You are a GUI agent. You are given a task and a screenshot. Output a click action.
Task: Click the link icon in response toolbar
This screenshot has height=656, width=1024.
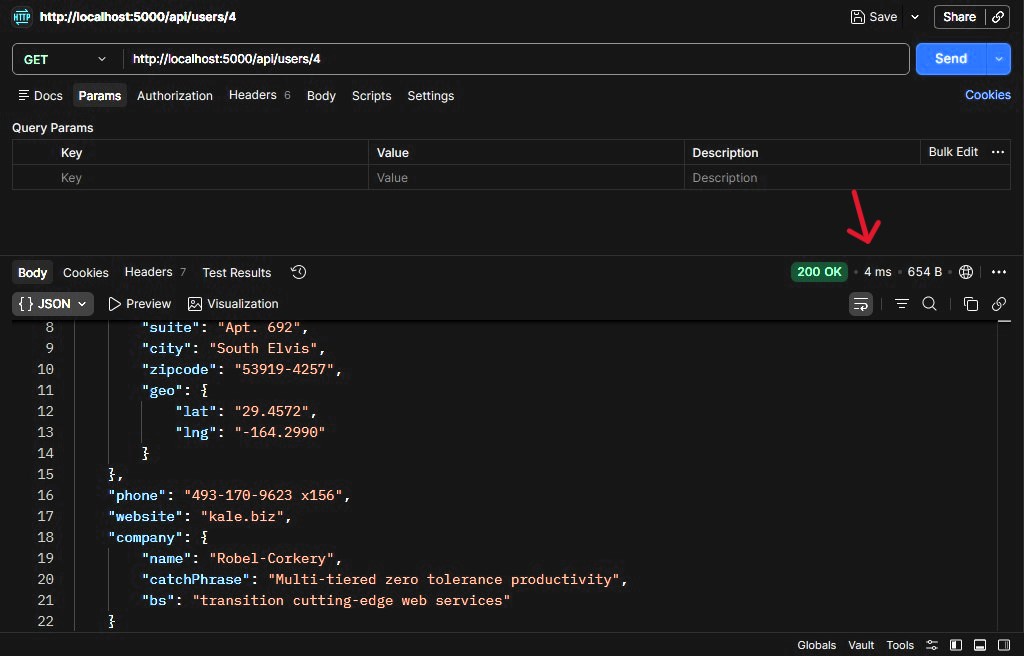(998, 304)
